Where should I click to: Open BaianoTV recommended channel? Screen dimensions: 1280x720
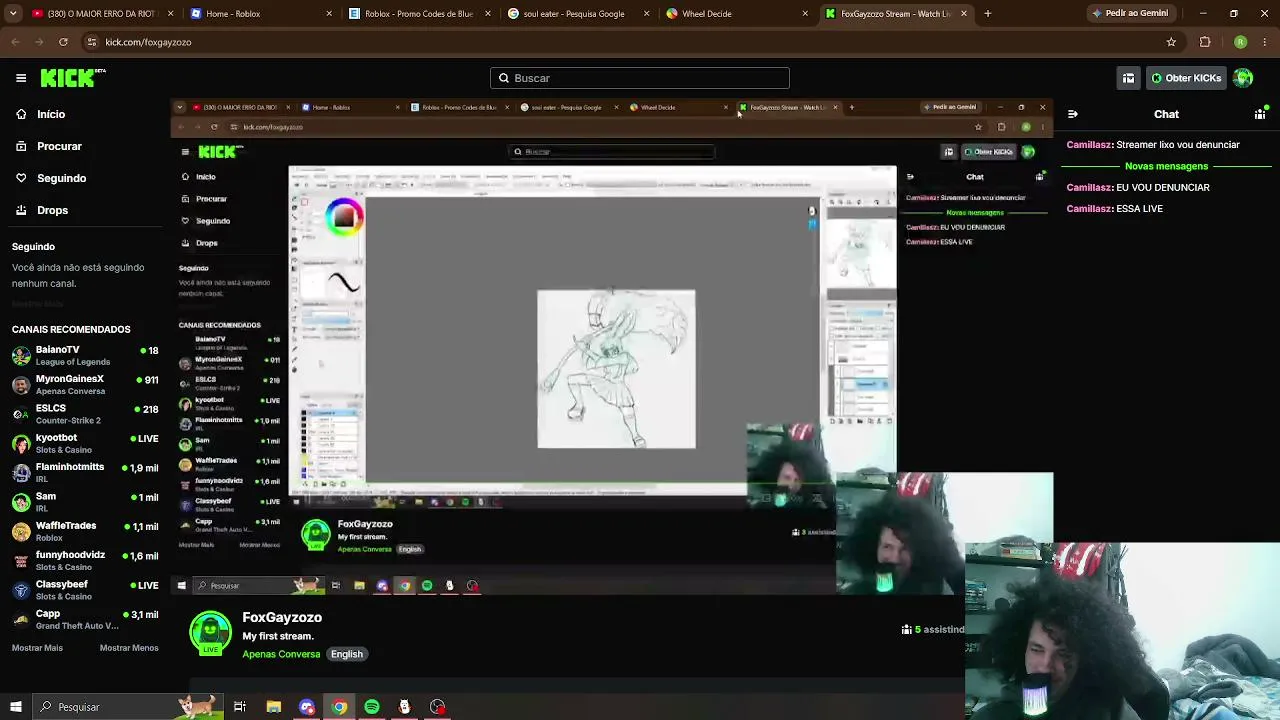click(85, 355)
